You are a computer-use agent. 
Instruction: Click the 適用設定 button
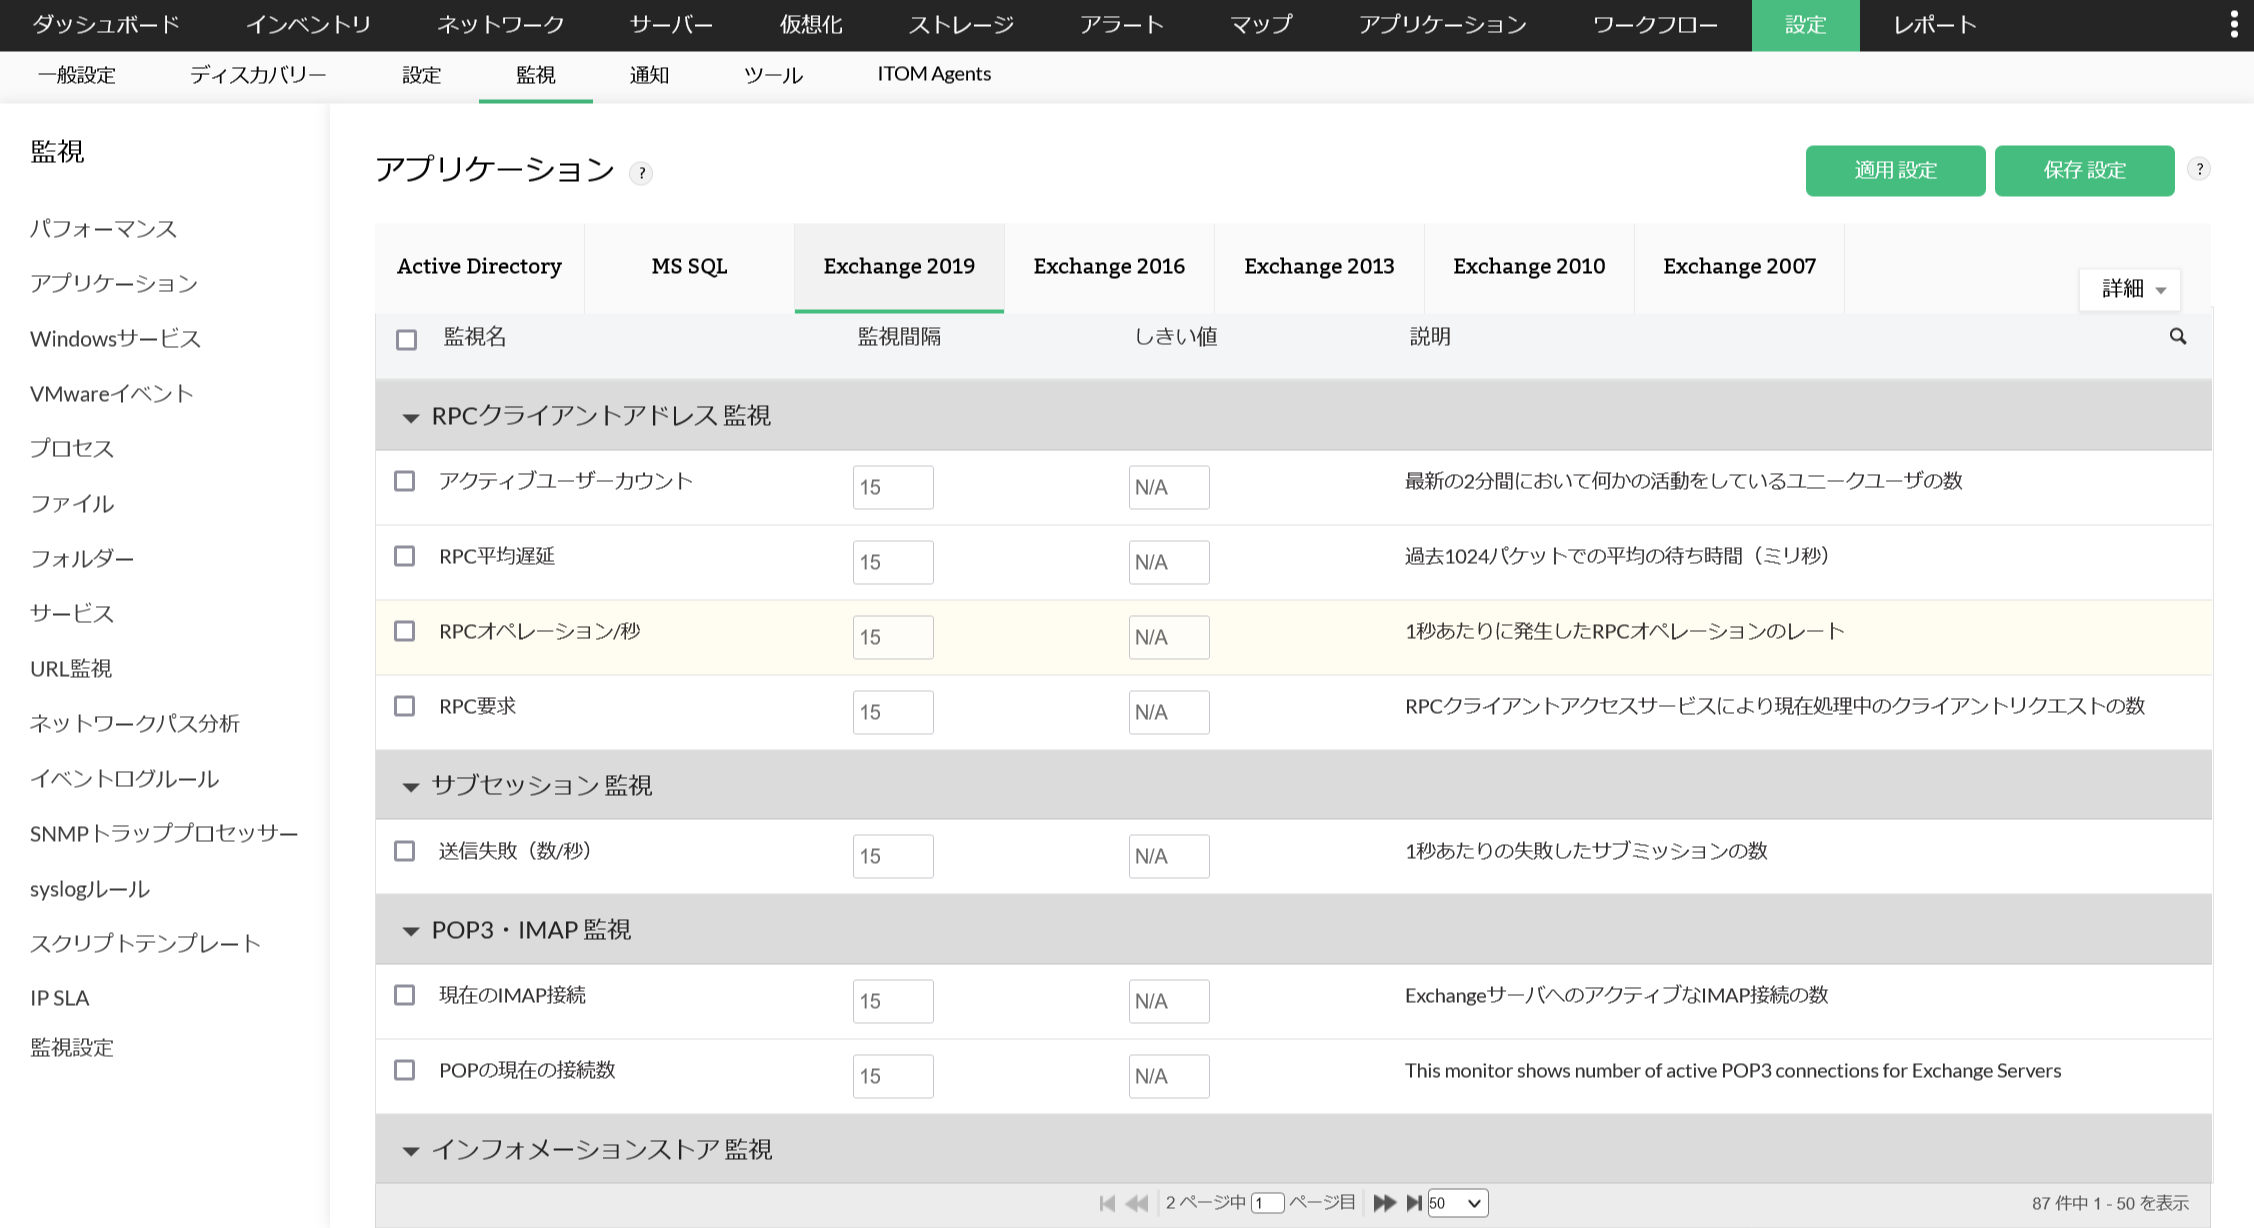[1895, 170]
